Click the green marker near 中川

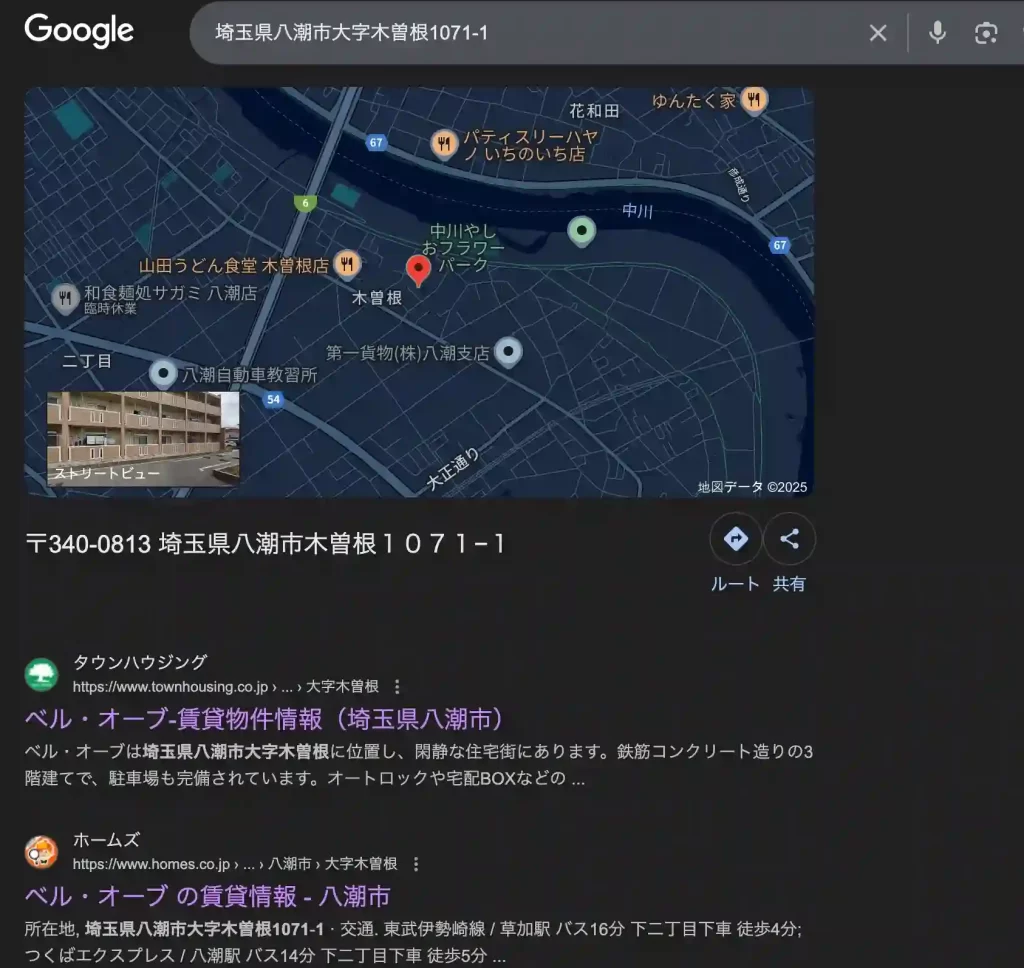[x=581, y=231]
